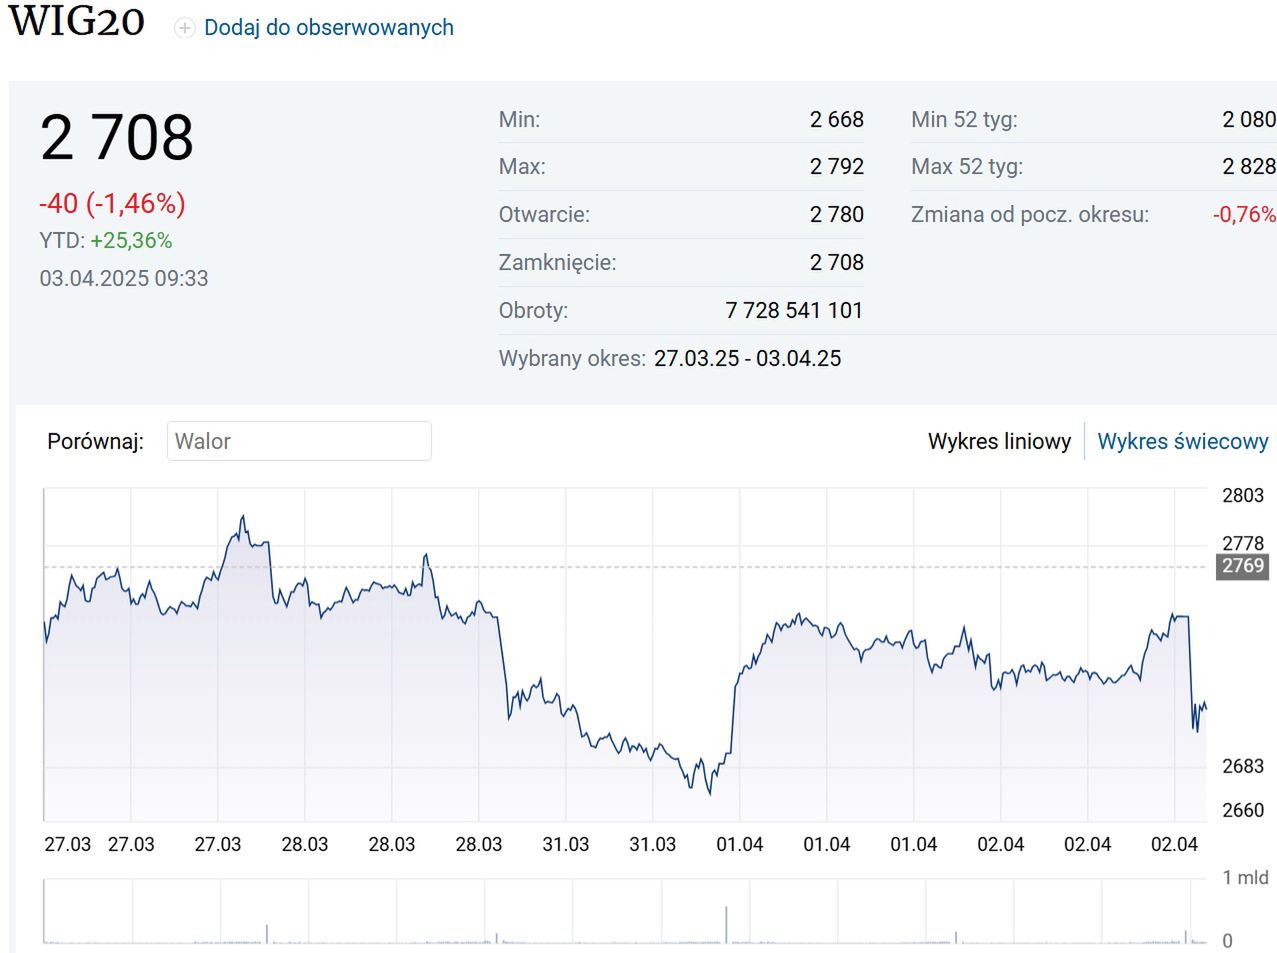Viewport: 1277px width, 953px height.
Task: Click the large 2 708 index quote
Action: coord(117,137)
